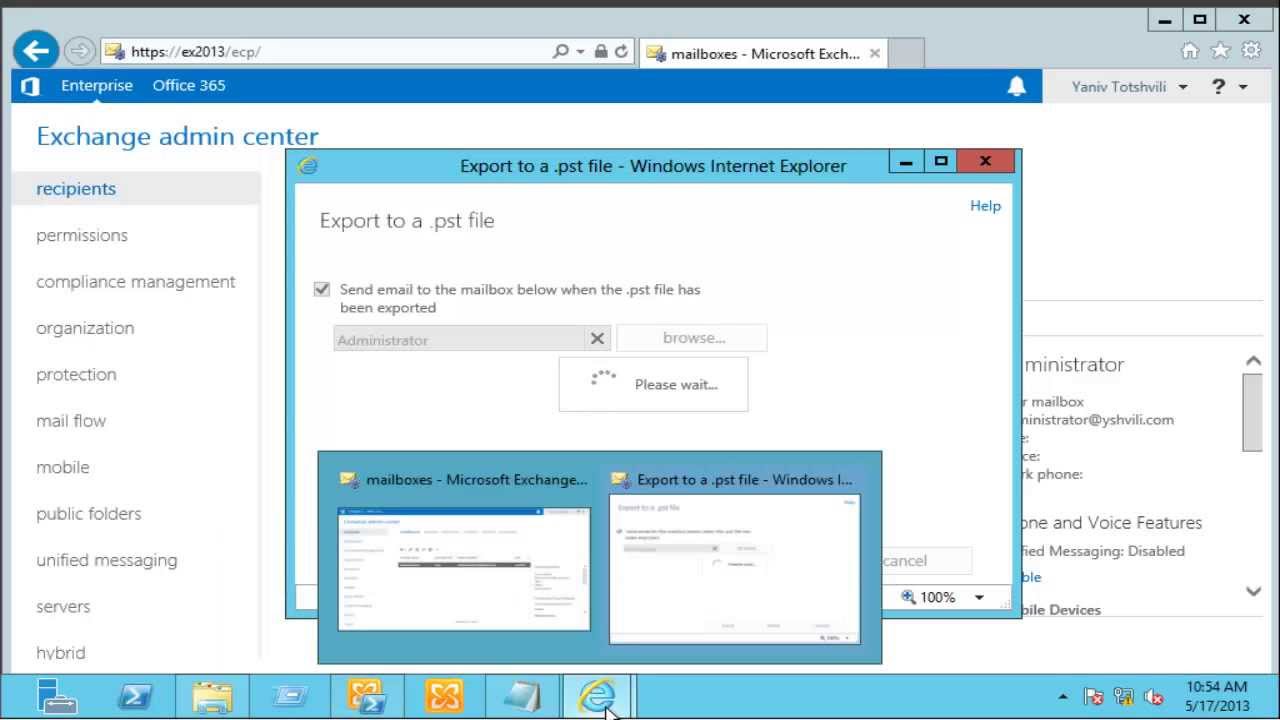Open a new browser tab
Screen dimensions: 1280x720
tap(906, 54)
